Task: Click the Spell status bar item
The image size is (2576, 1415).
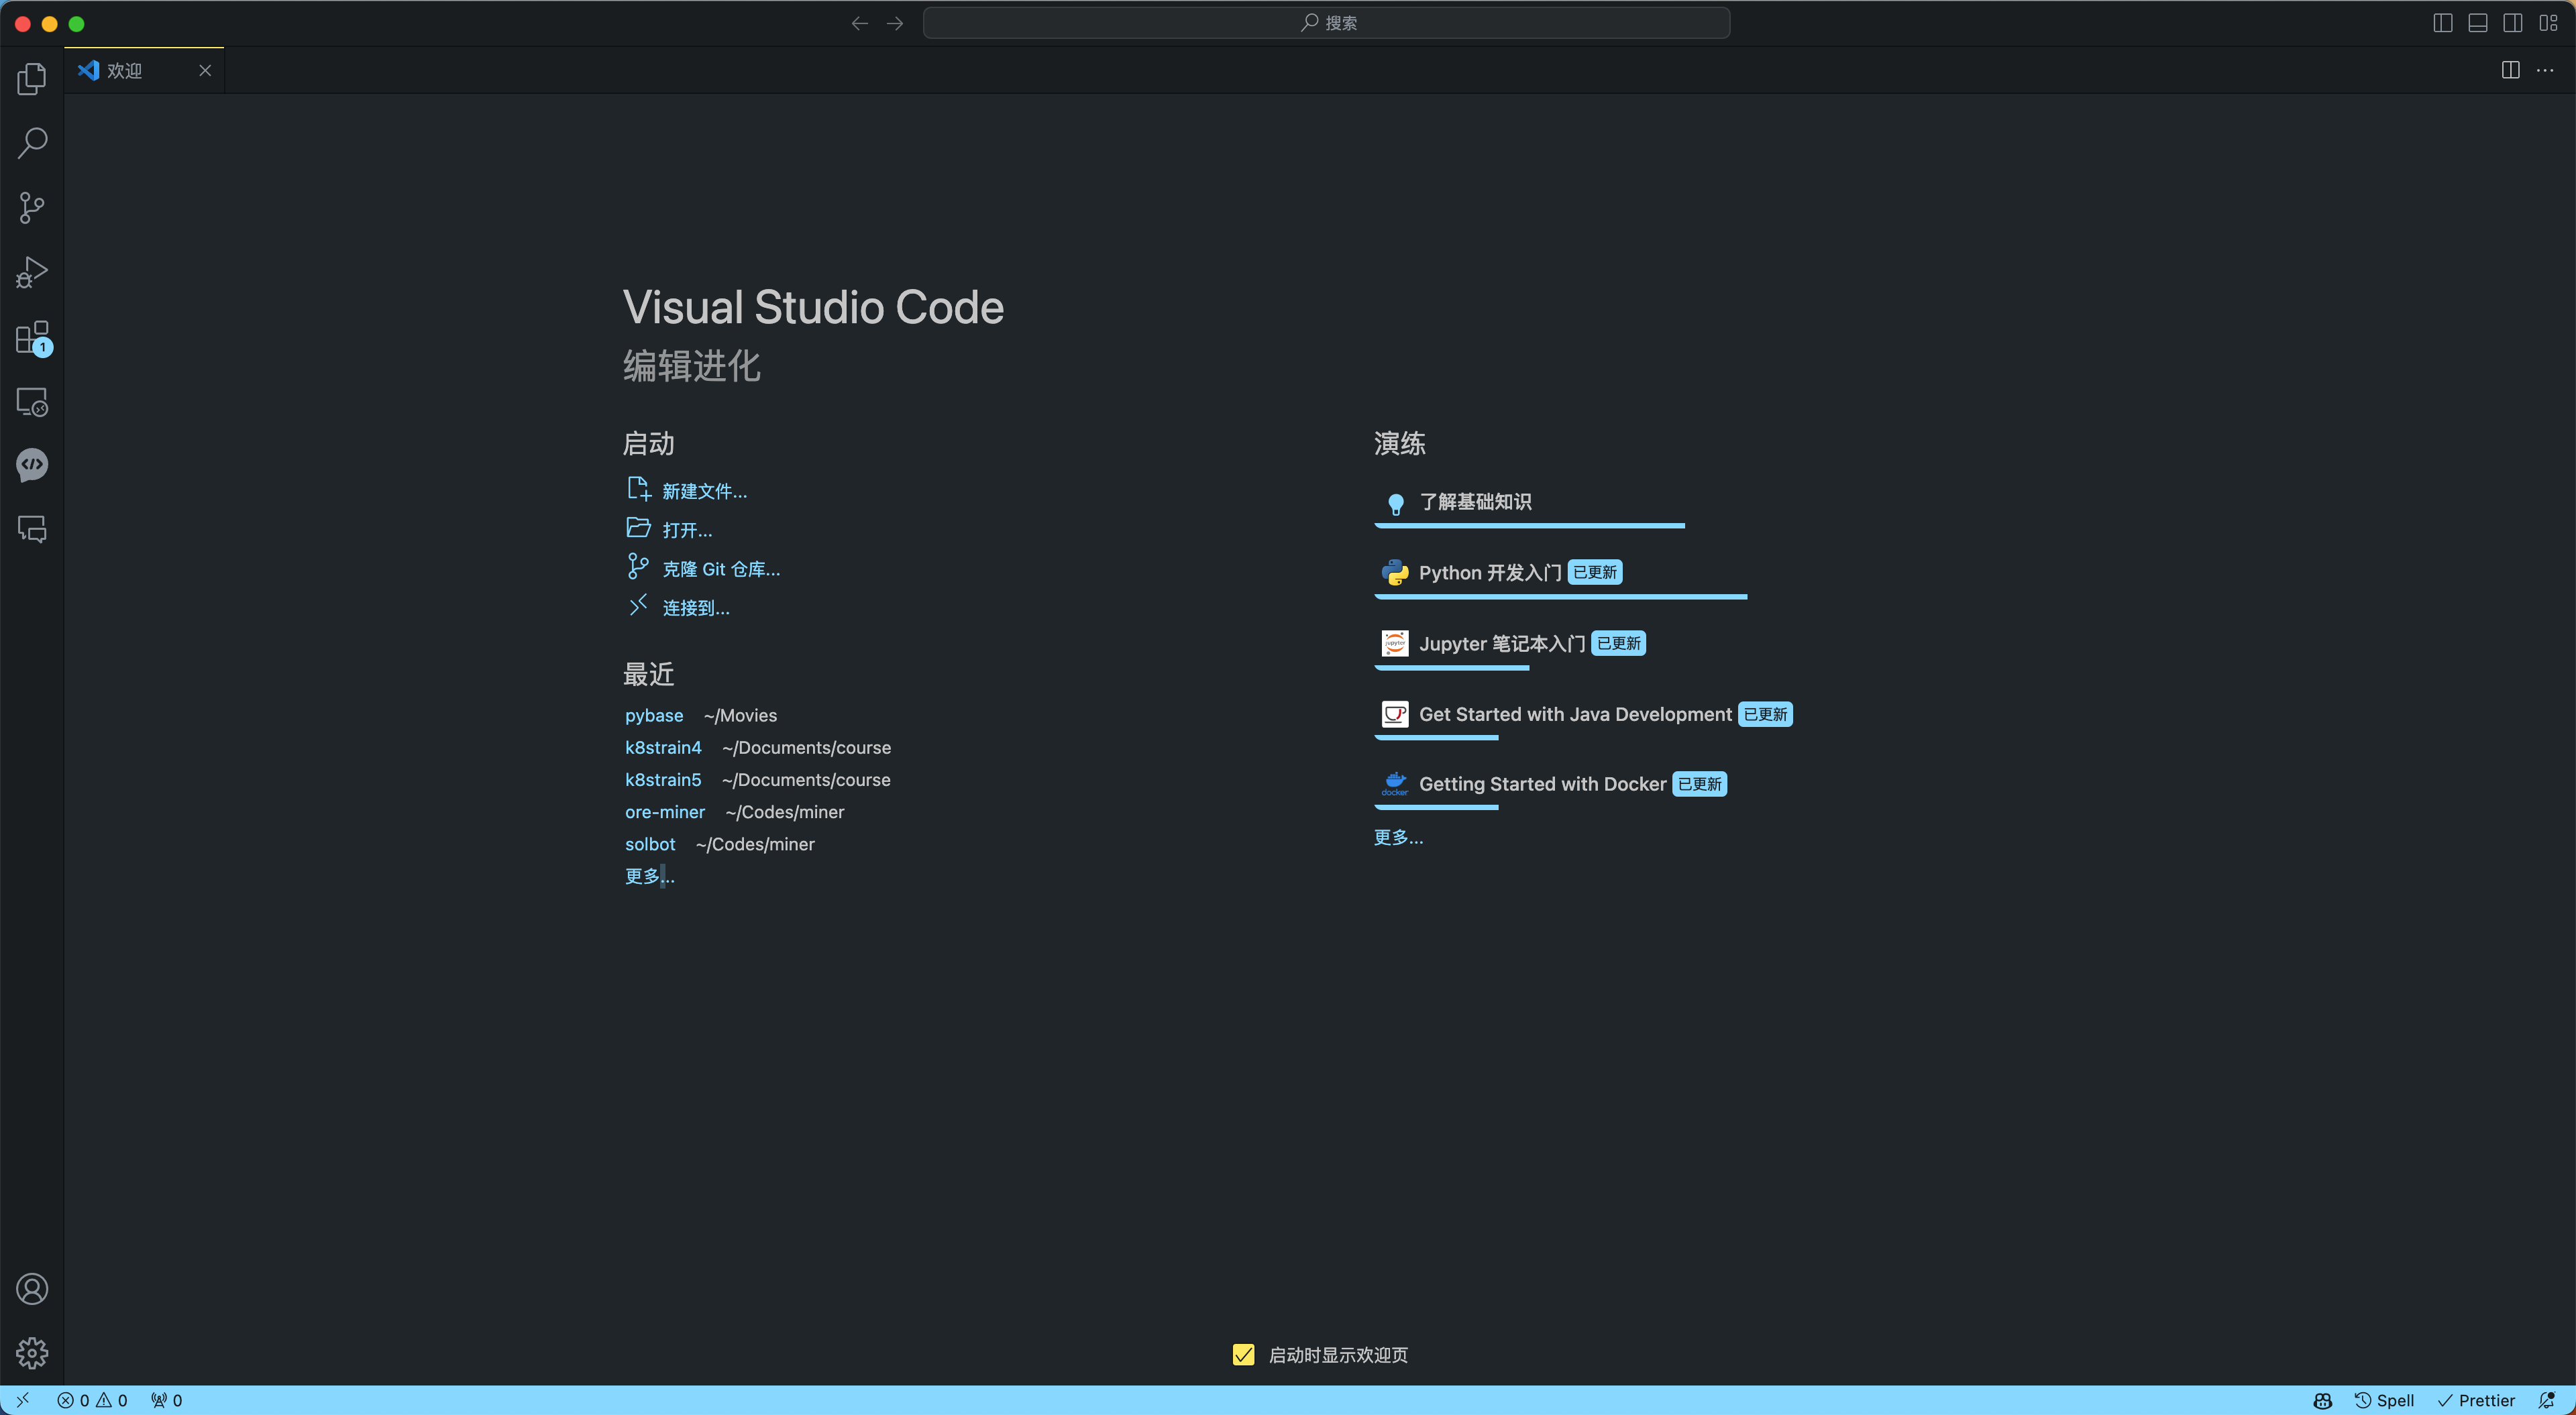Action: click(x=2384, y=1400)
